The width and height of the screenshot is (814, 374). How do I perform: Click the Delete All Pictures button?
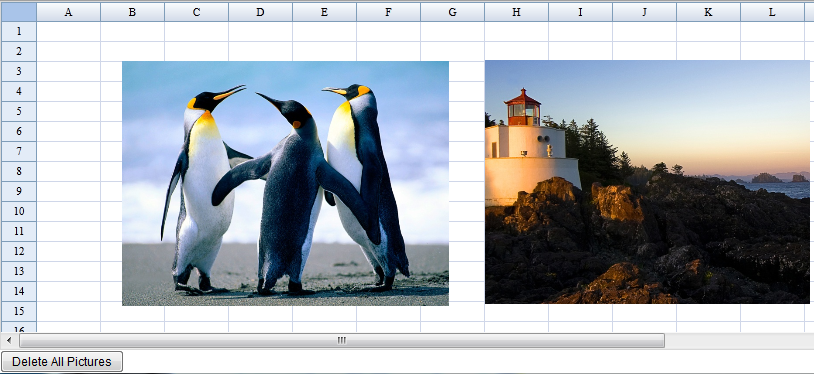[x=62, y=362]
